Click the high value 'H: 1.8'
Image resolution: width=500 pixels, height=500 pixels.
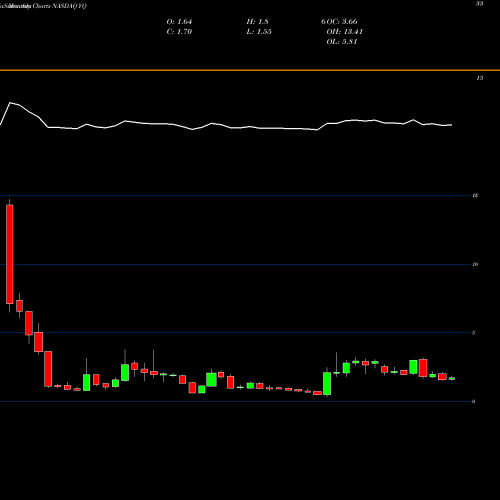point(257,22)
